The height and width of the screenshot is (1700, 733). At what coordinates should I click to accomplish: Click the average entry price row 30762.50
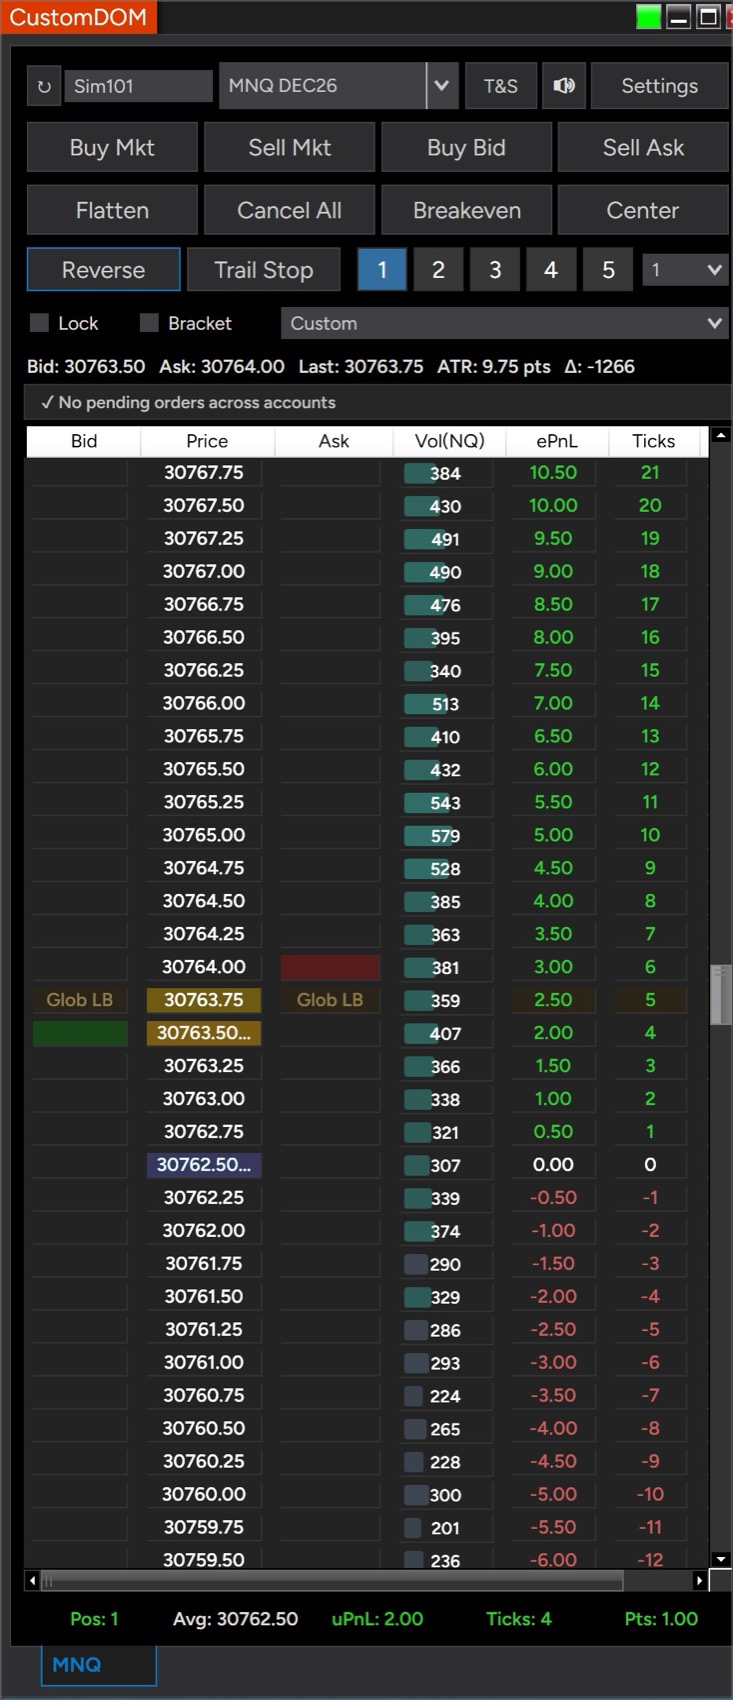tap(204, 1165)
